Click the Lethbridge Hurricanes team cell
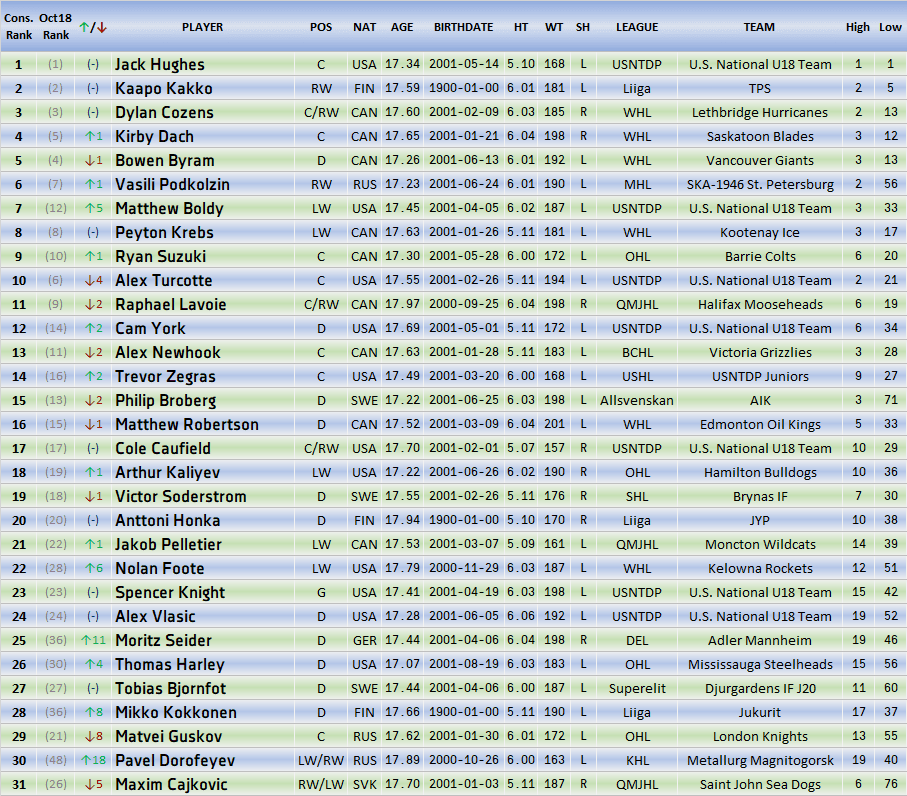907x796 pixels. click(759, 112)
